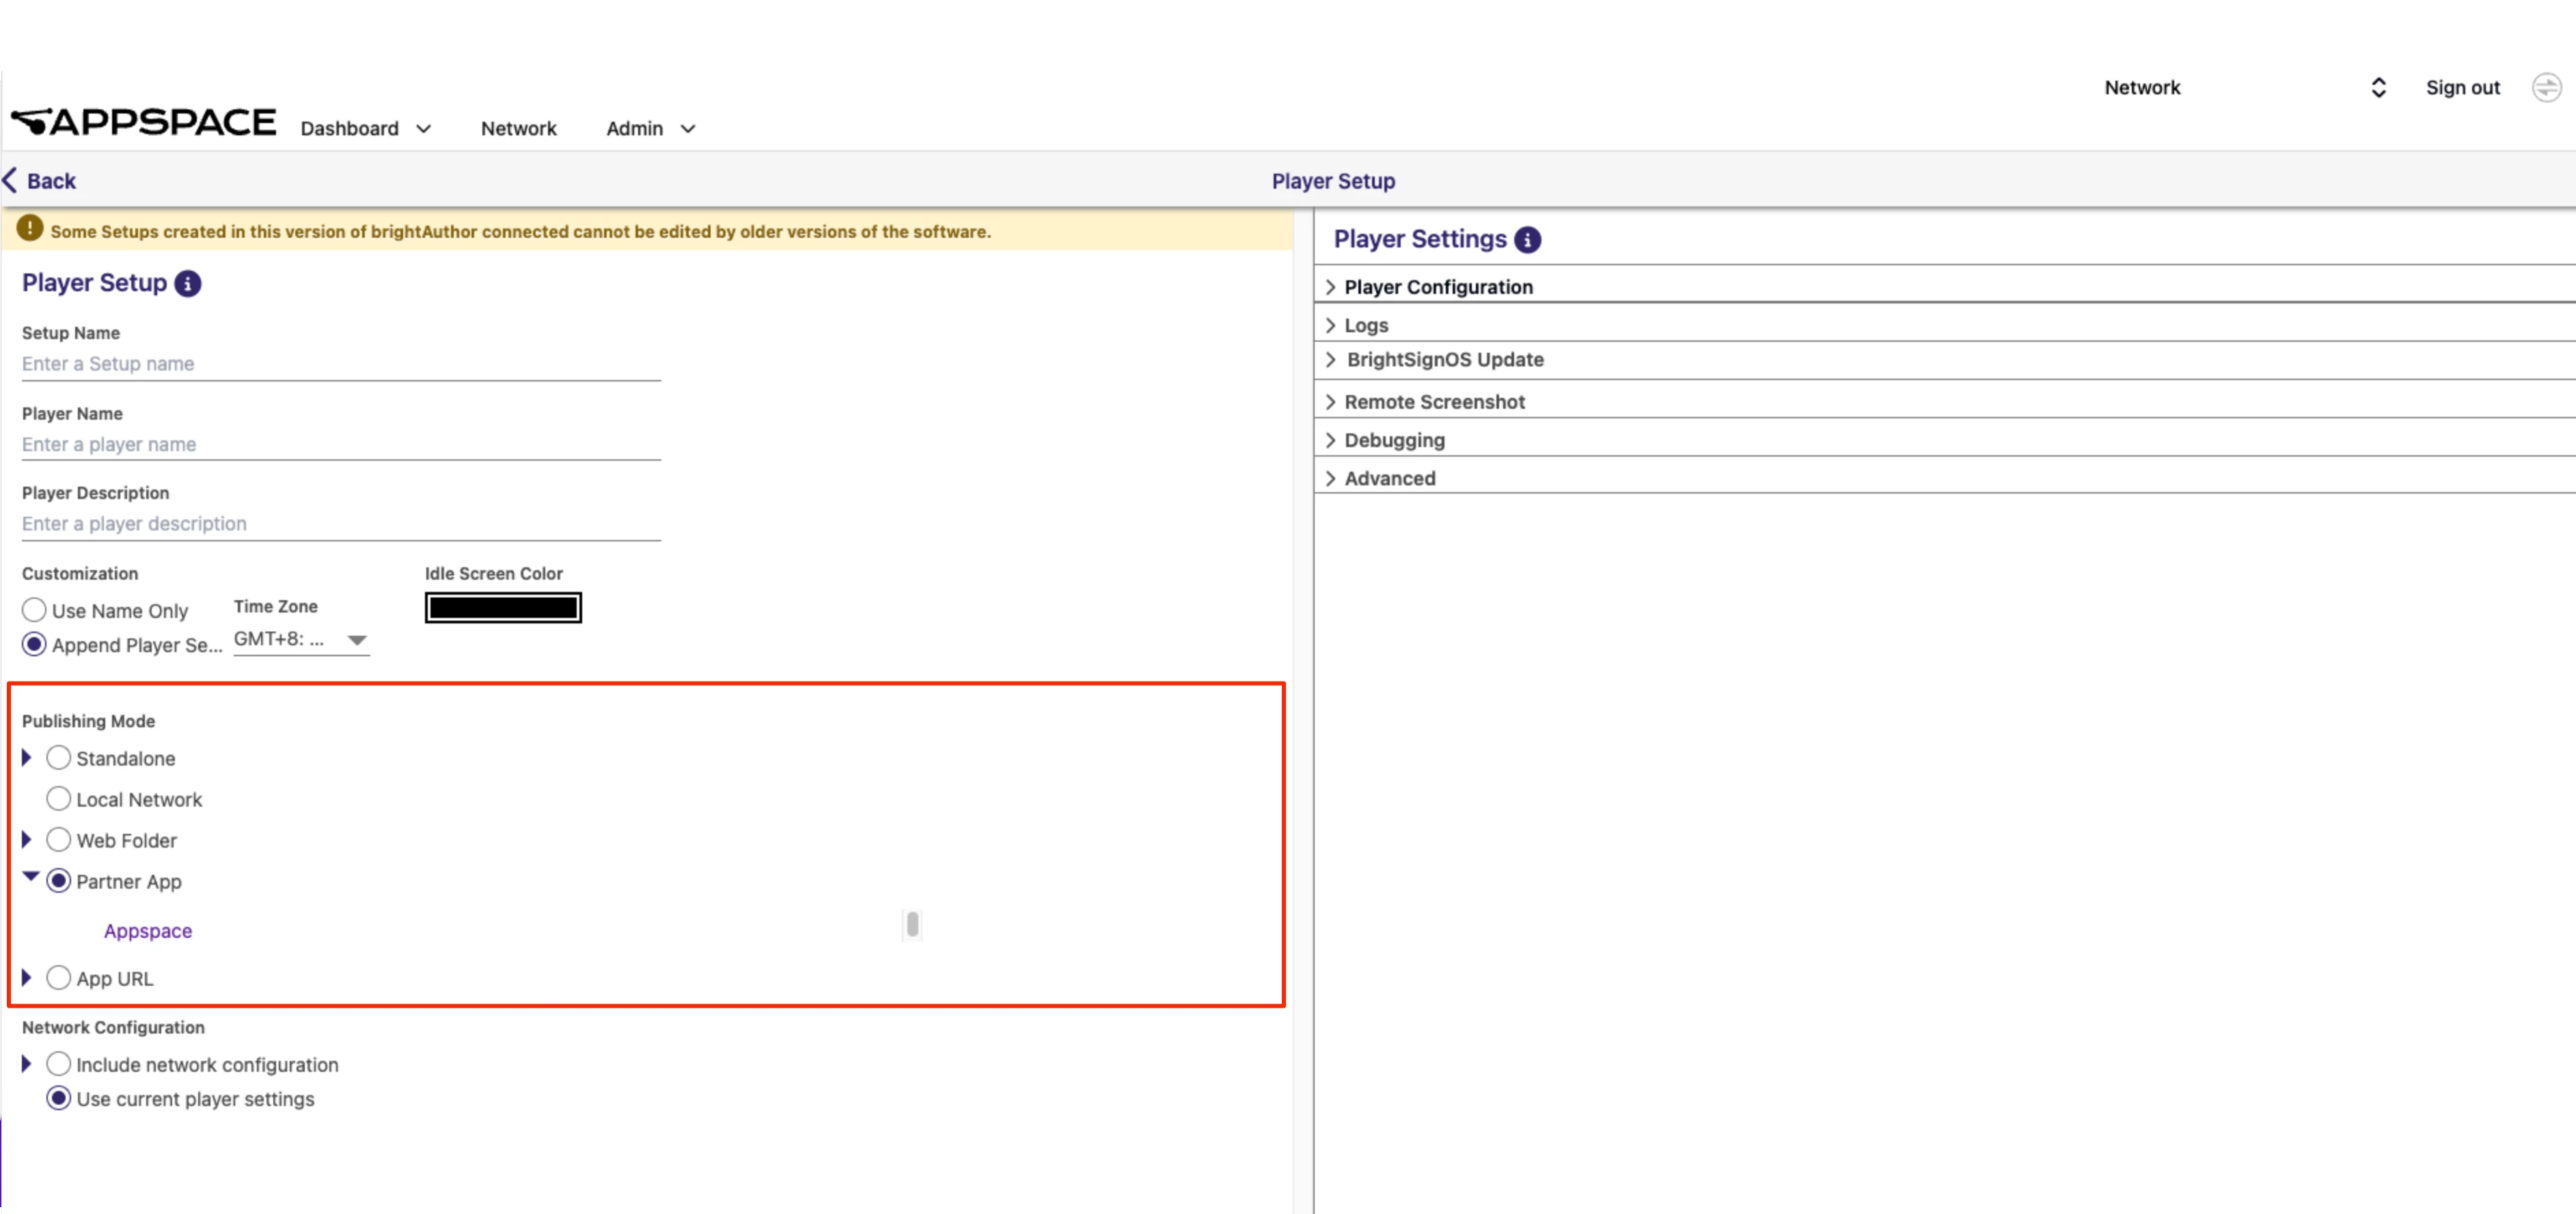
Task: Click the Network selector up-down arrows
Action: click(x=2378, y=88)
